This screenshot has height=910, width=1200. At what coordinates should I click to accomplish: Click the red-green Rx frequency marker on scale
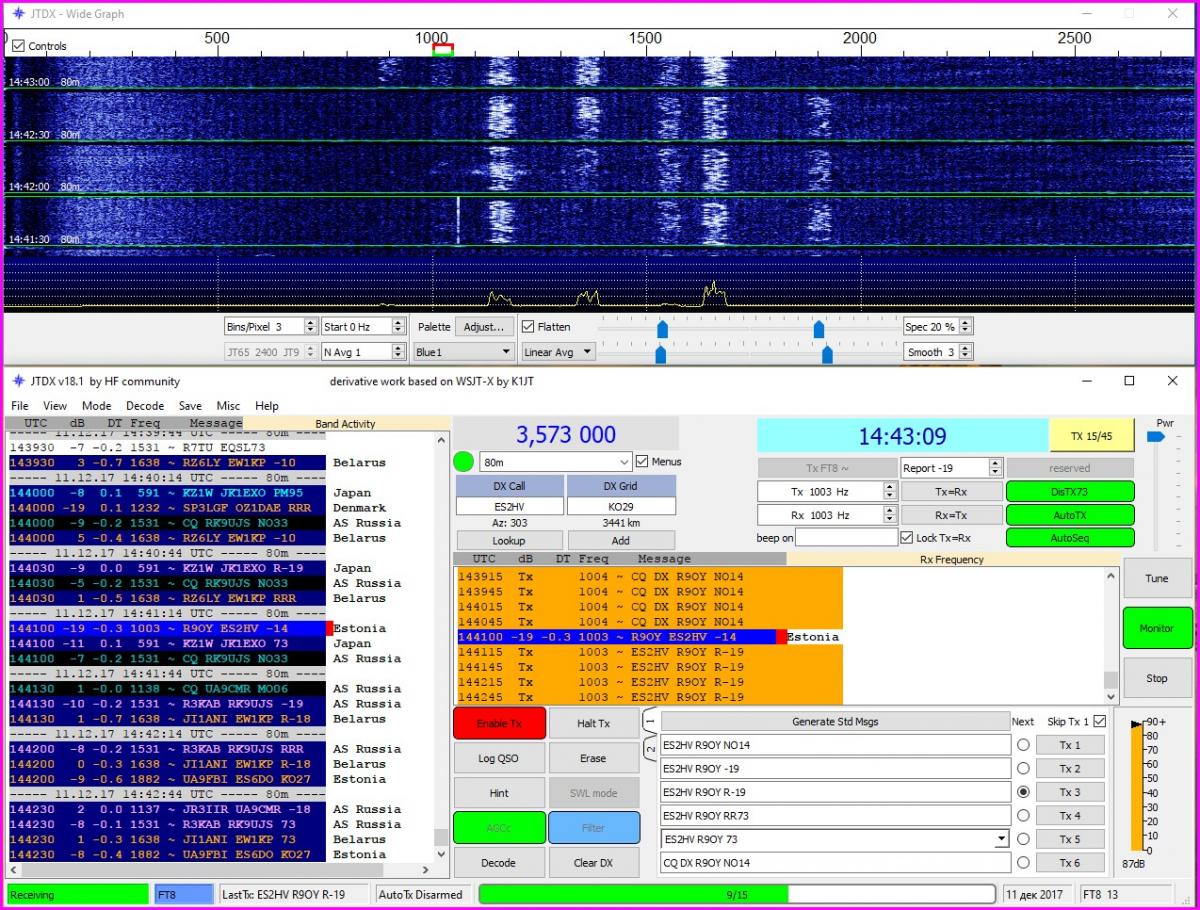tap(443, 49)
